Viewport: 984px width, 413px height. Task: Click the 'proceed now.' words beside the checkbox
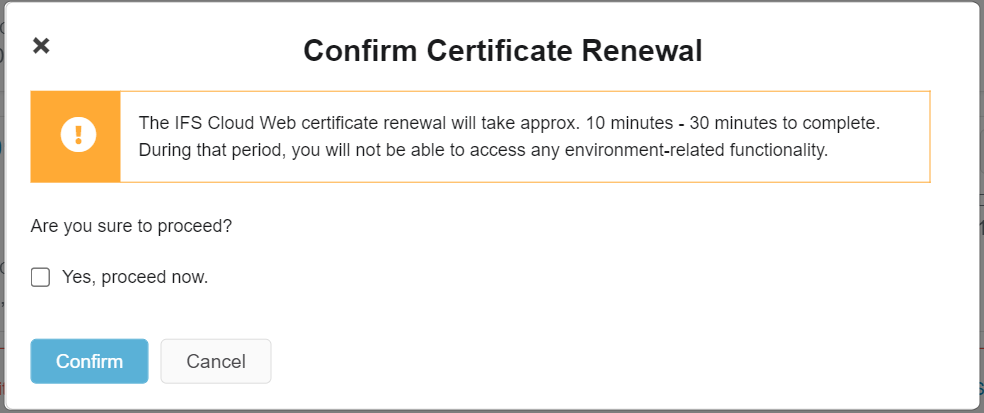[154, 277]
